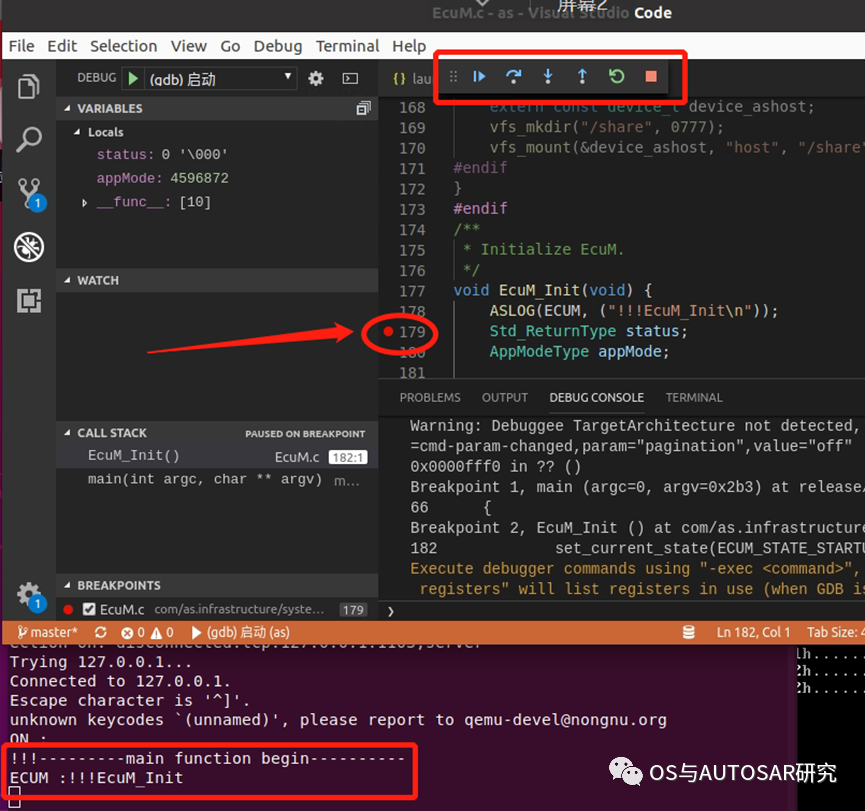Viewport: 865px width, 811px height.
Task: Step Over in the debug toolbar
Action: [x=514, y=76]
